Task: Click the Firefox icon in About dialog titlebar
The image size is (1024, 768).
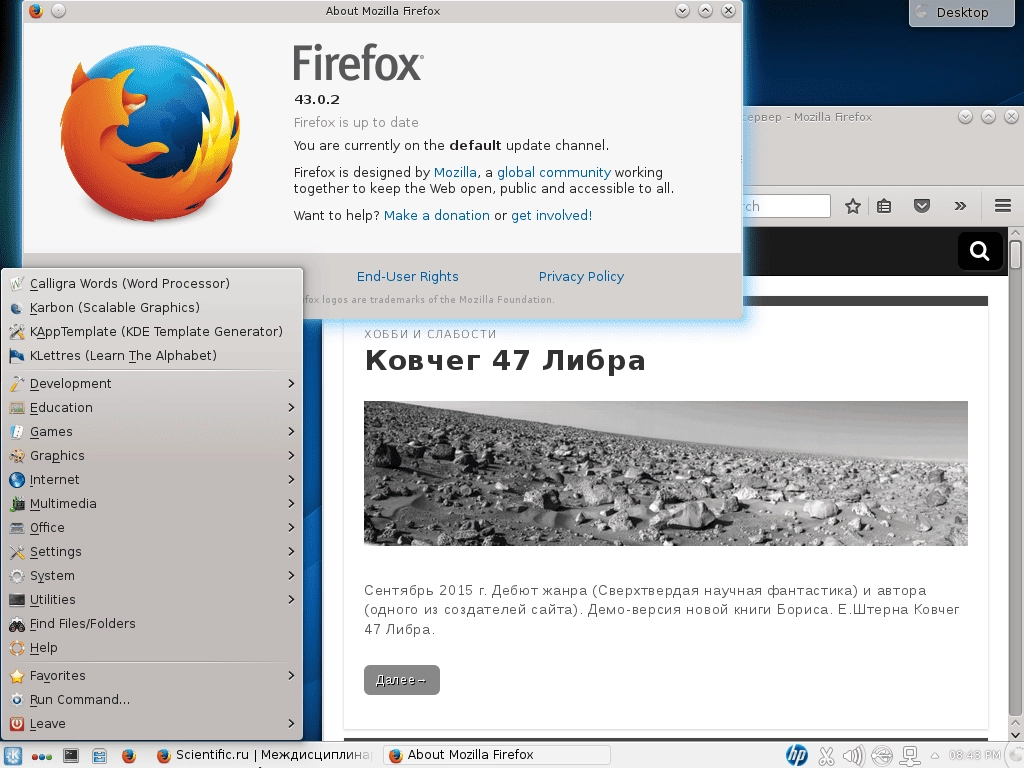Action: [36, 10]
